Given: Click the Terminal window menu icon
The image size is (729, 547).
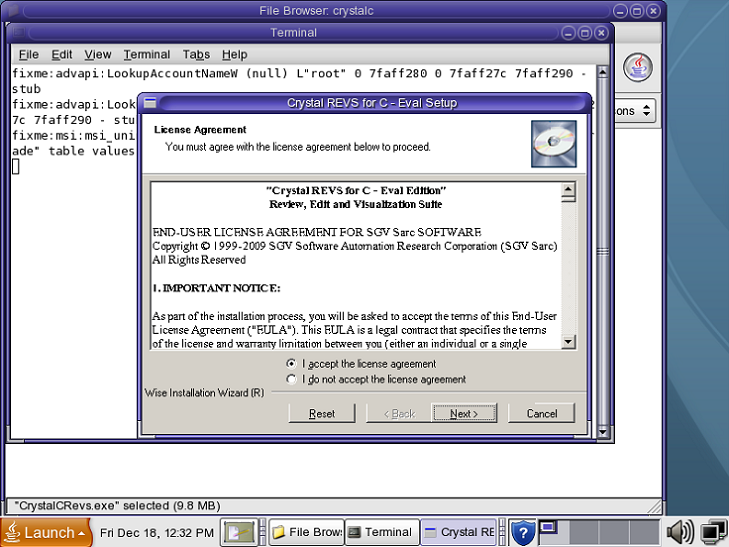Looking at the screenshot, I should pyautogui.click(x=20, y=33).
